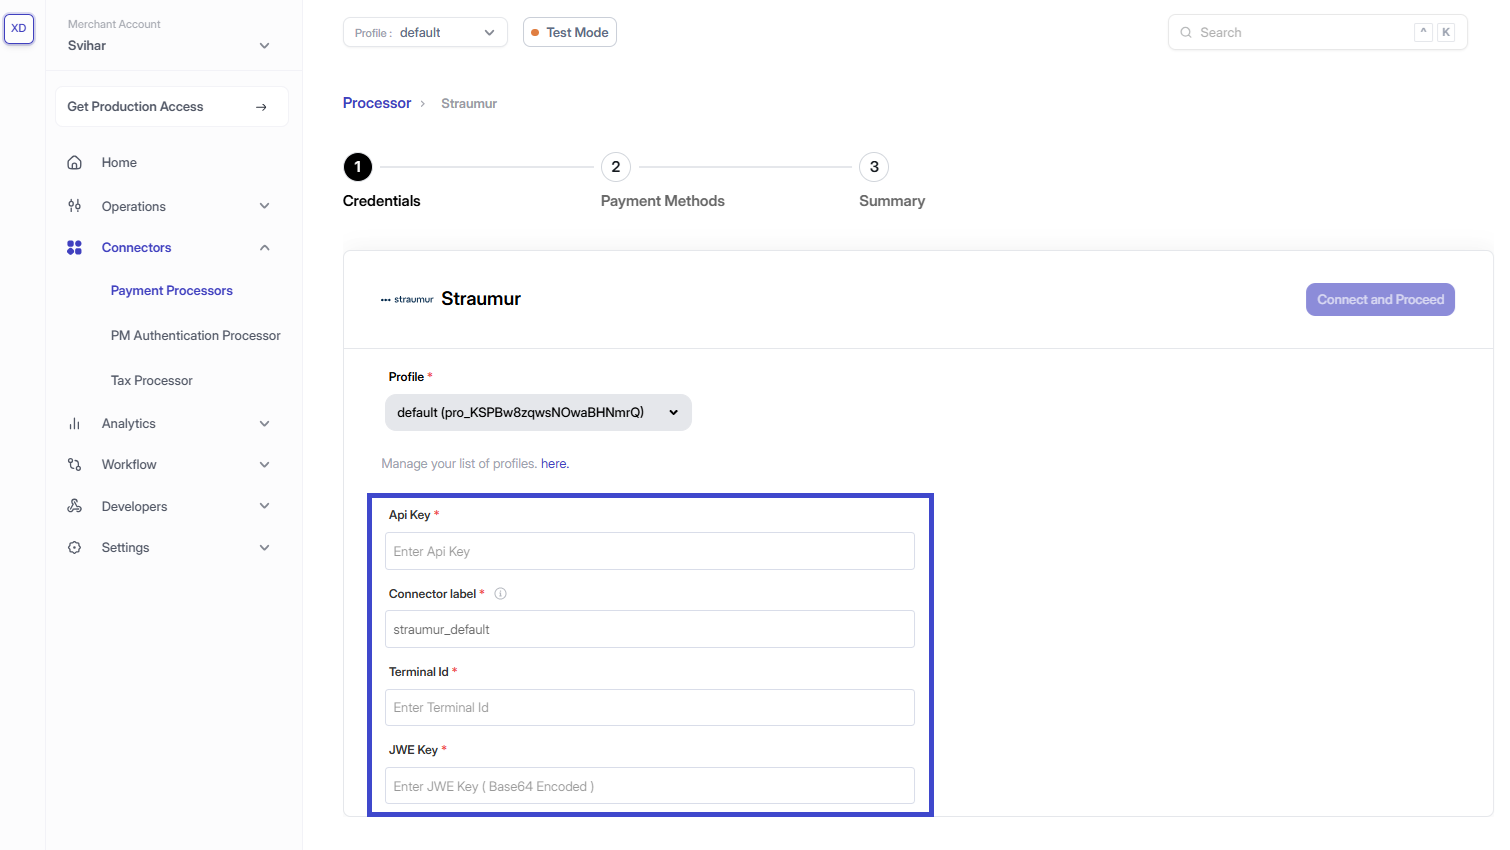The width and height of the screenshot is (1510, 850).
Task: Click the Credentials step label
Action: click(x=382, y=201)
